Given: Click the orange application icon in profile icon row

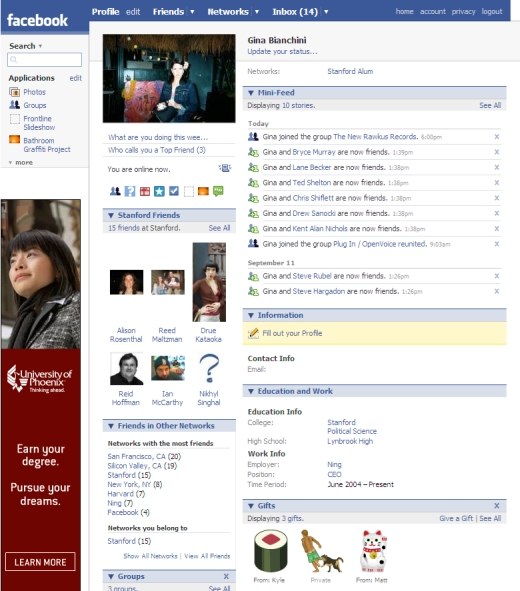Looking at the screenshot, I should 203,191.
